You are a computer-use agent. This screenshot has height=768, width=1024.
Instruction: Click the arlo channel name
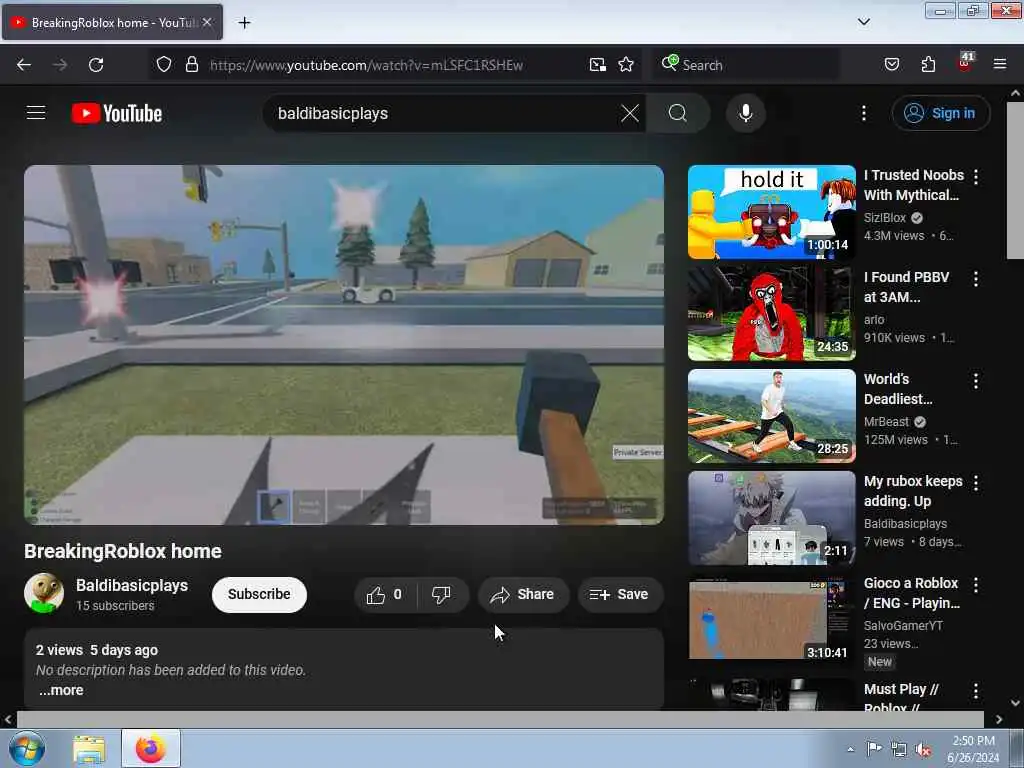[x=874, y=319]
